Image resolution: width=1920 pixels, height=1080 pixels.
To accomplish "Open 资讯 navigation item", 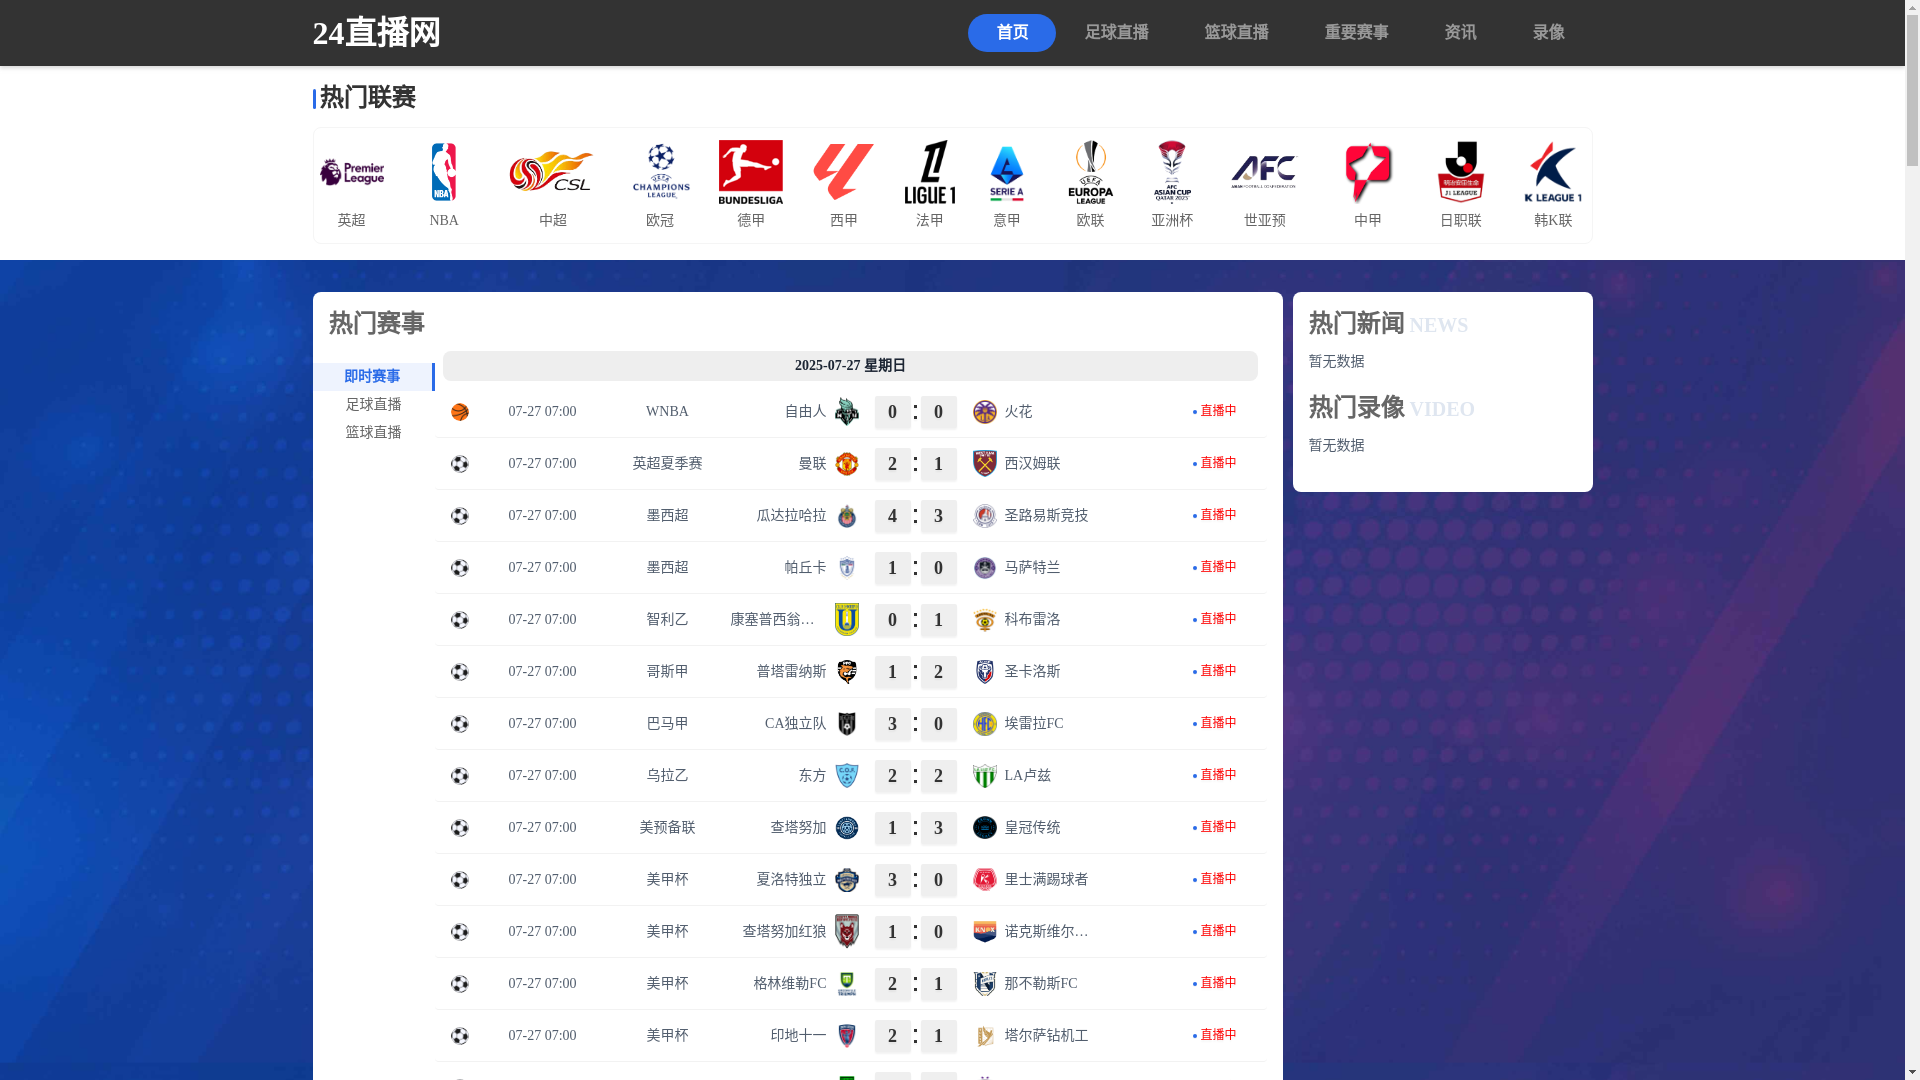I will [x=1461, y=33].
